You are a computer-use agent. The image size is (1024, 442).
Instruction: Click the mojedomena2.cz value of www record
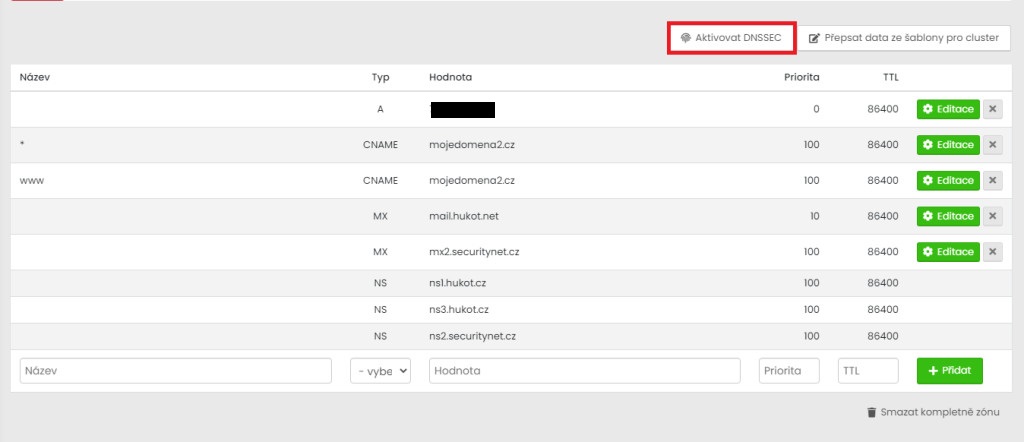pos(471,181)
